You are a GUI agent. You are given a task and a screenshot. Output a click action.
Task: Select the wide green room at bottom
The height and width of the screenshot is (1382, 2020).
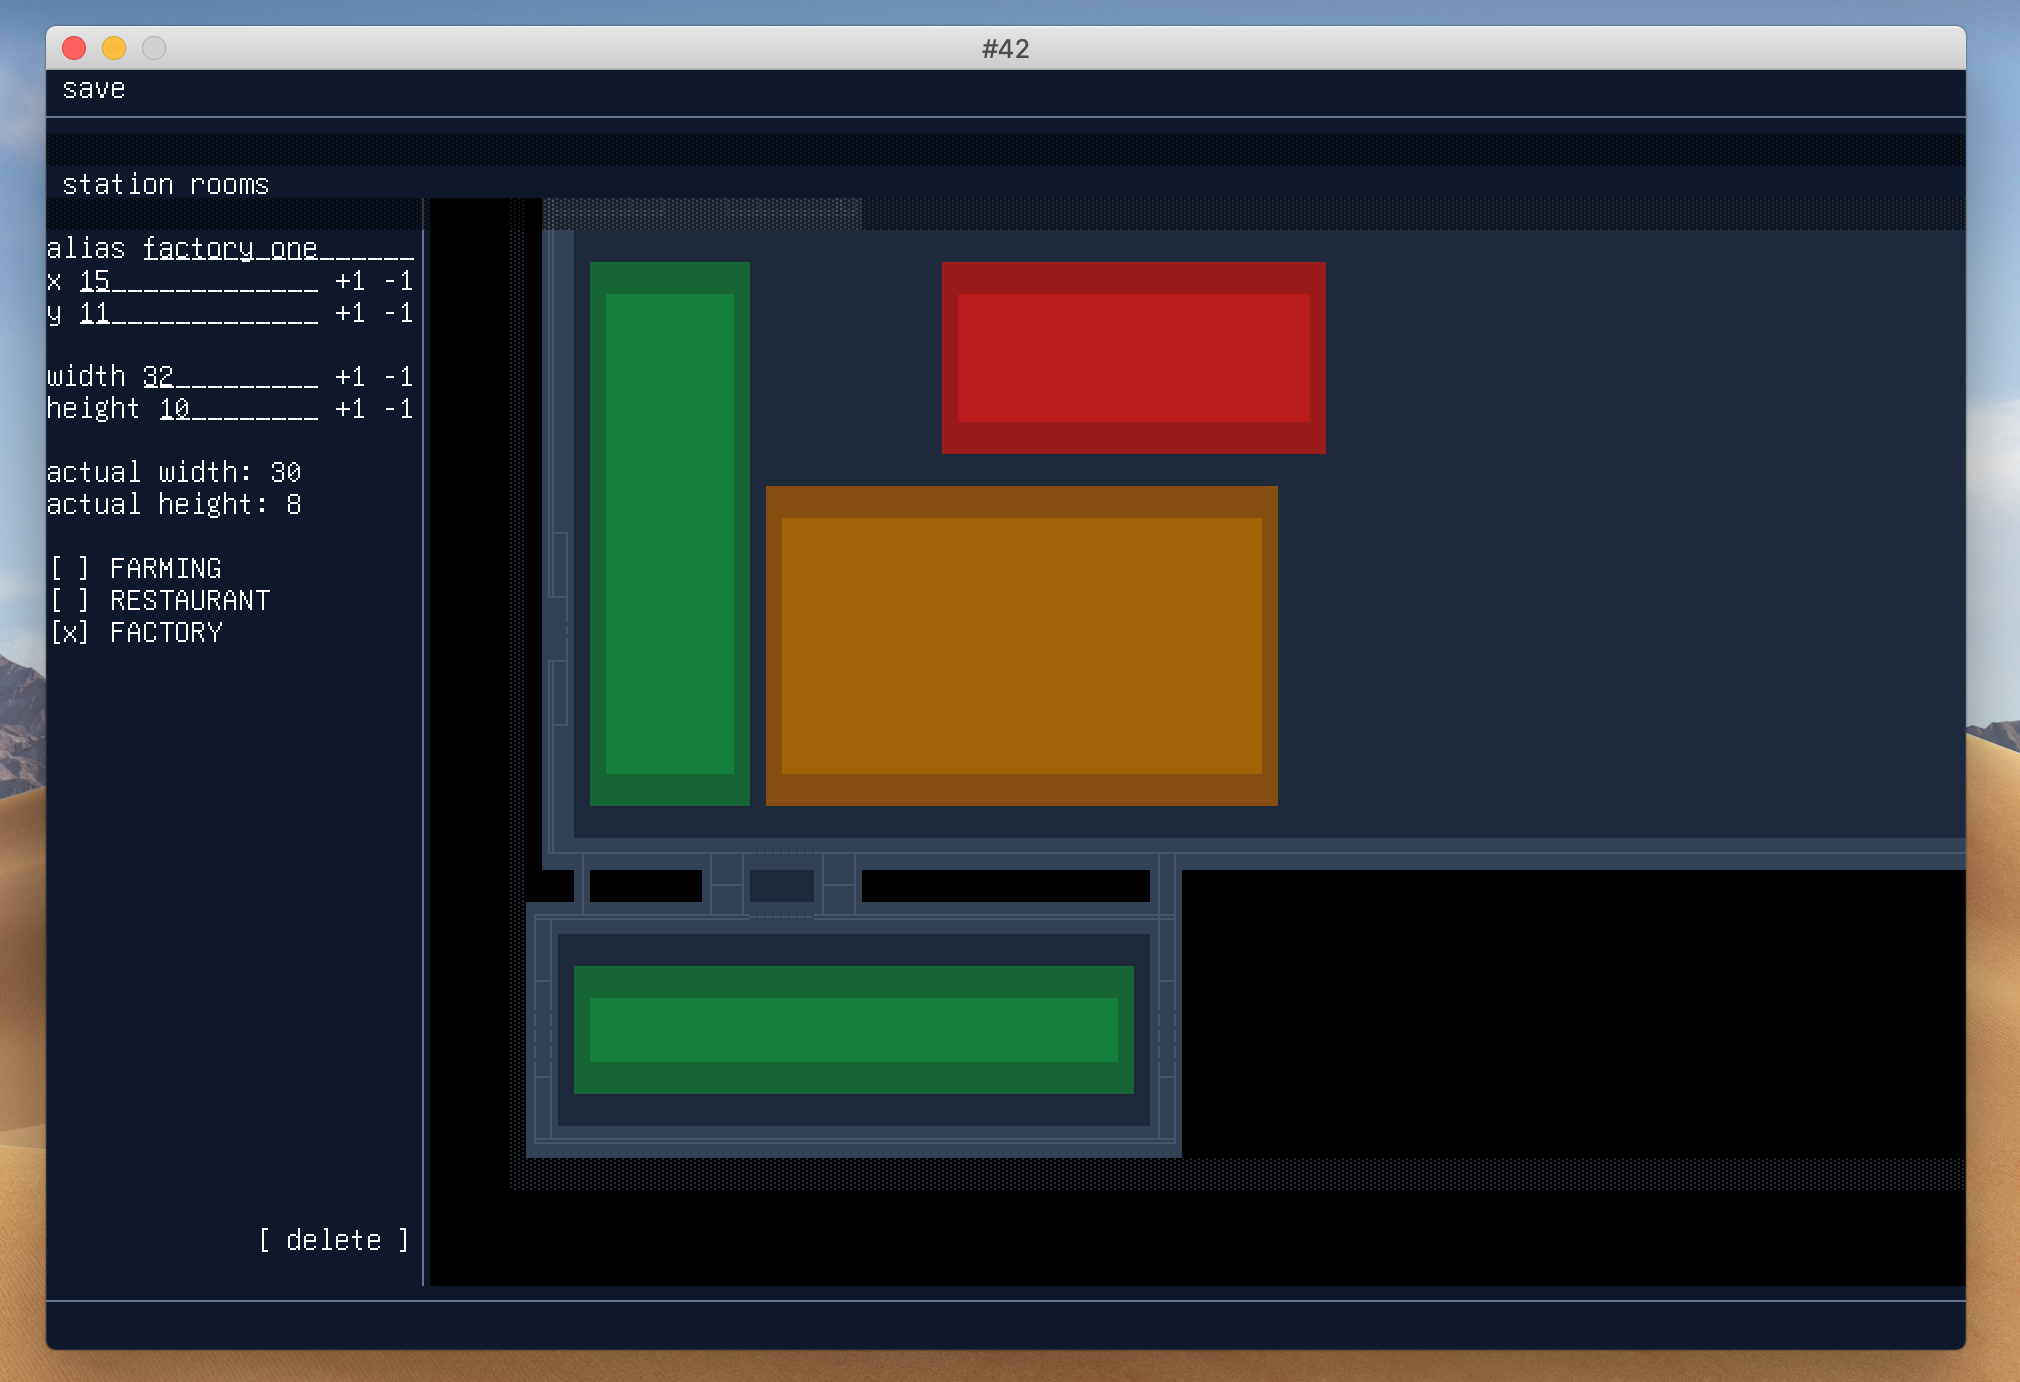[x=853, y=1029]
